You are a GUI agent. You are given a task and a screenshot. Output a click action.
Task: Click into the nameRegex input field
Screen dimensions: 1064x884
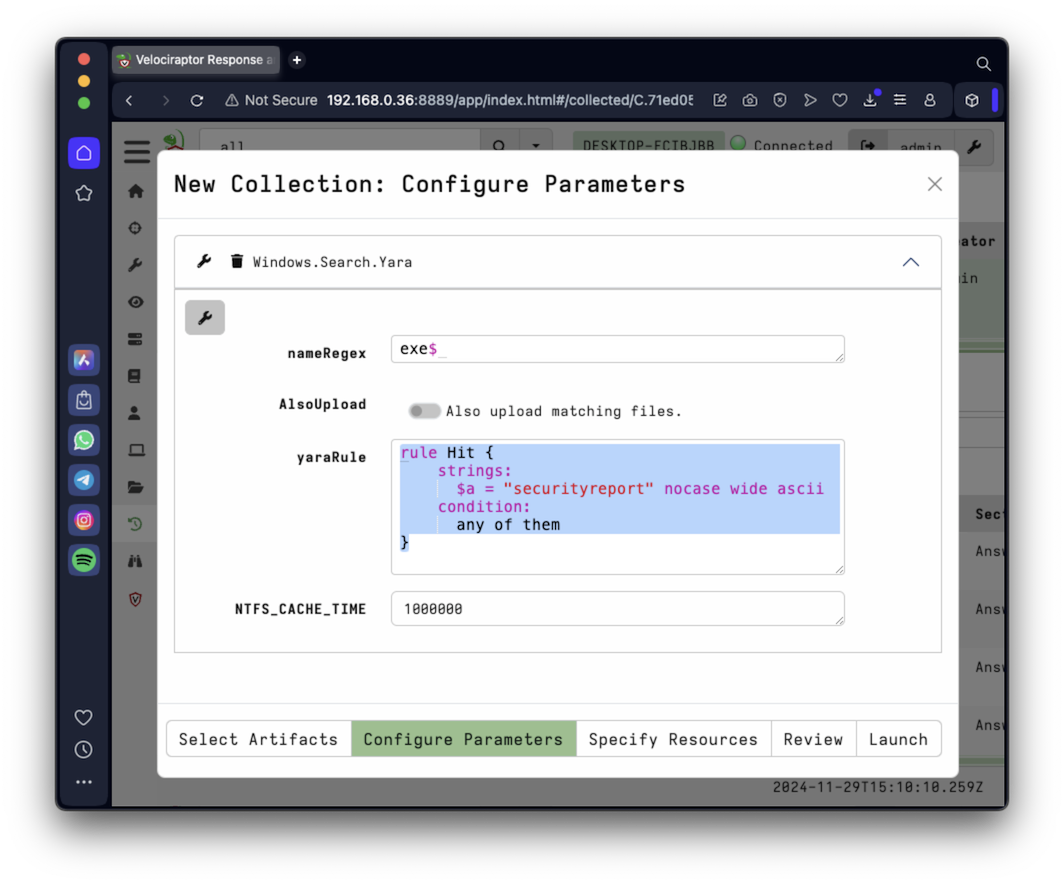click(x=617, y=349)
